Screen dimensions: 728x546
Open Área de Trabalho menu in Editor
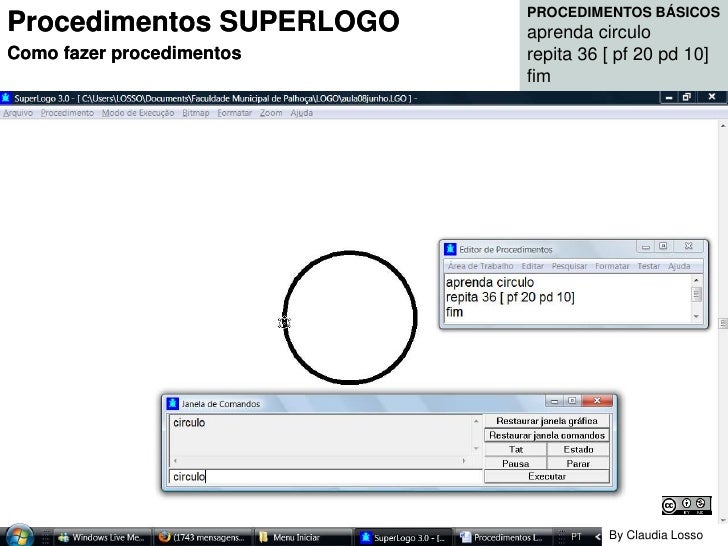point(481,266)
